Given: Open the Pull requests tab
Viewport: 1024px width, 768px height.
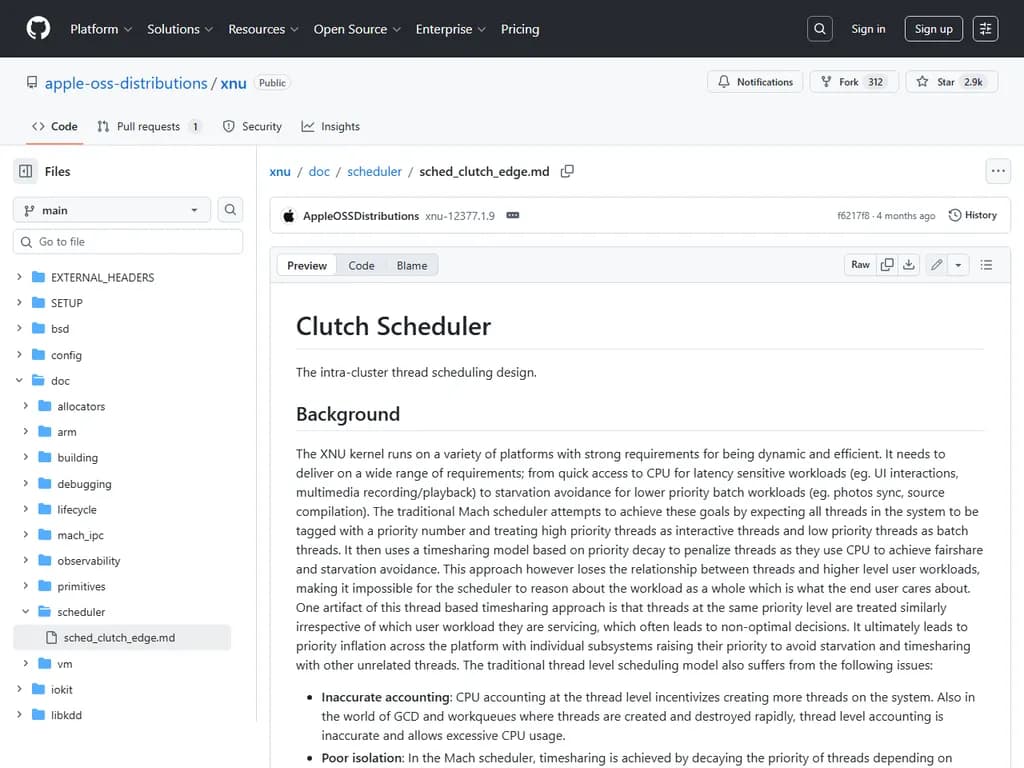Looking at the screenshot, I should click(148, 127).
